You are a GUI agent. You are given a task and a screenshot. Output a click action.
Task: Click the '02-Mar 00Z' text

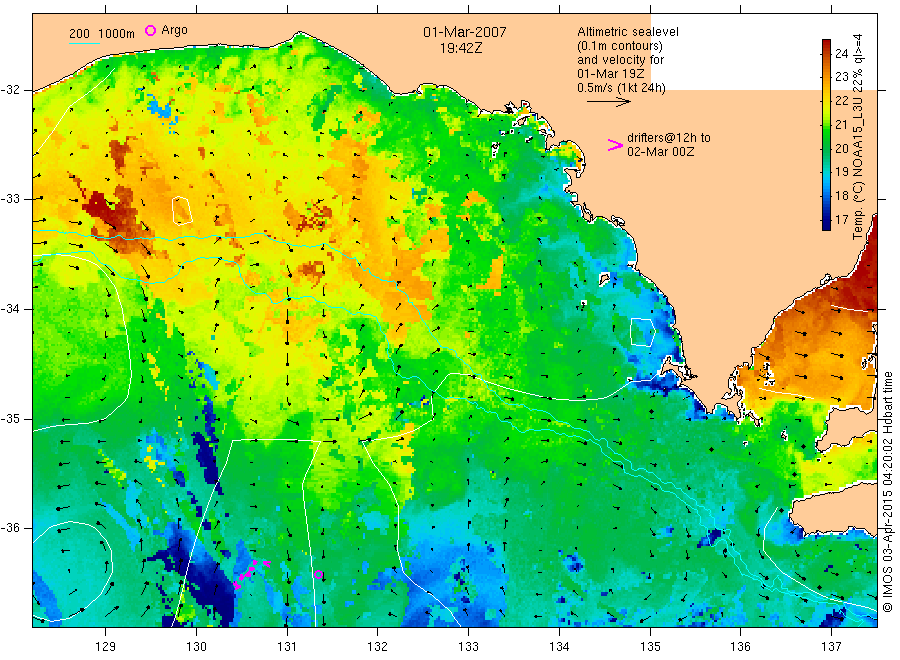click(661, 152)
